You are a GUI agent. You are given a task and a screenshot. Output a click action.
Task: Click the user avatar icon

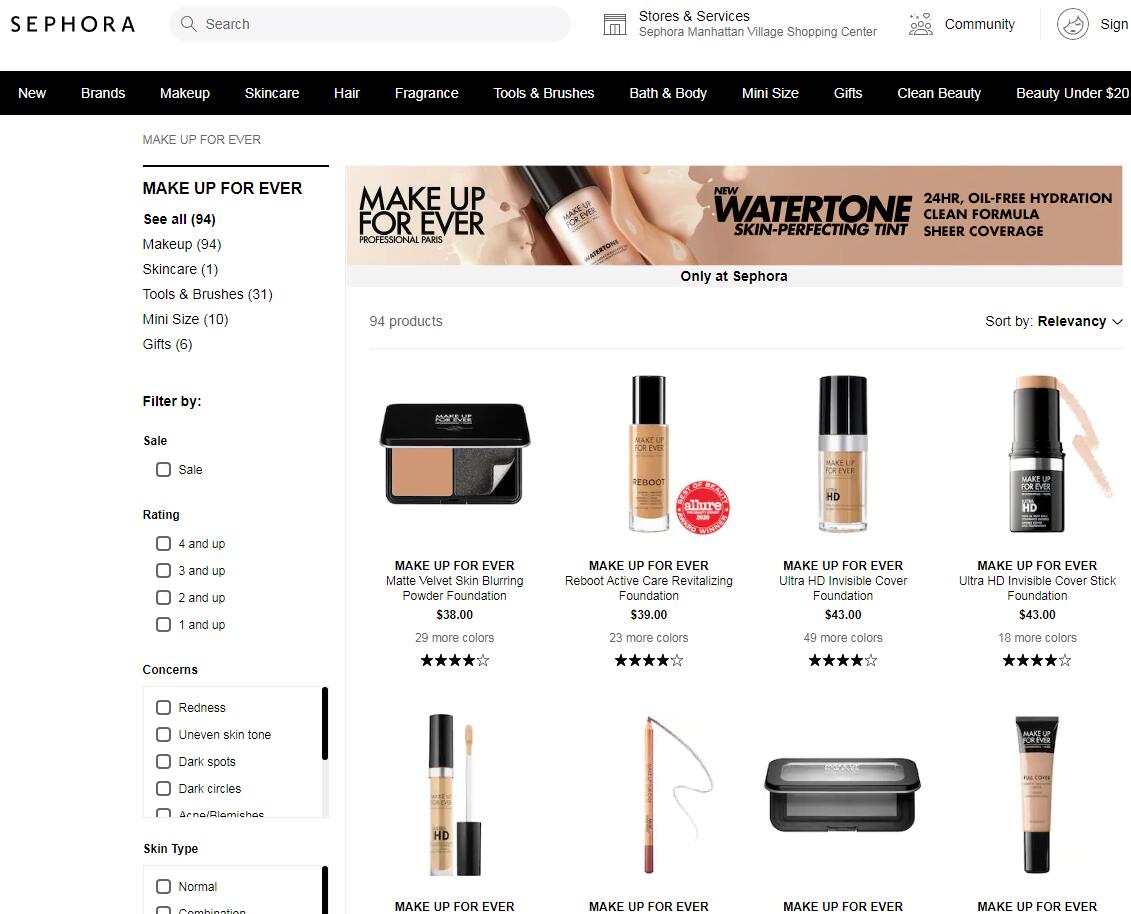(x=1073, y=25)
